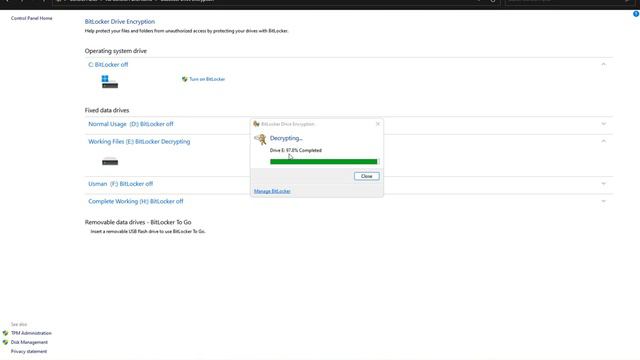The width and height of the screenshot is (640, 360).
Task: Click Drive E: Completed status text
Action: tap(296, 150)
